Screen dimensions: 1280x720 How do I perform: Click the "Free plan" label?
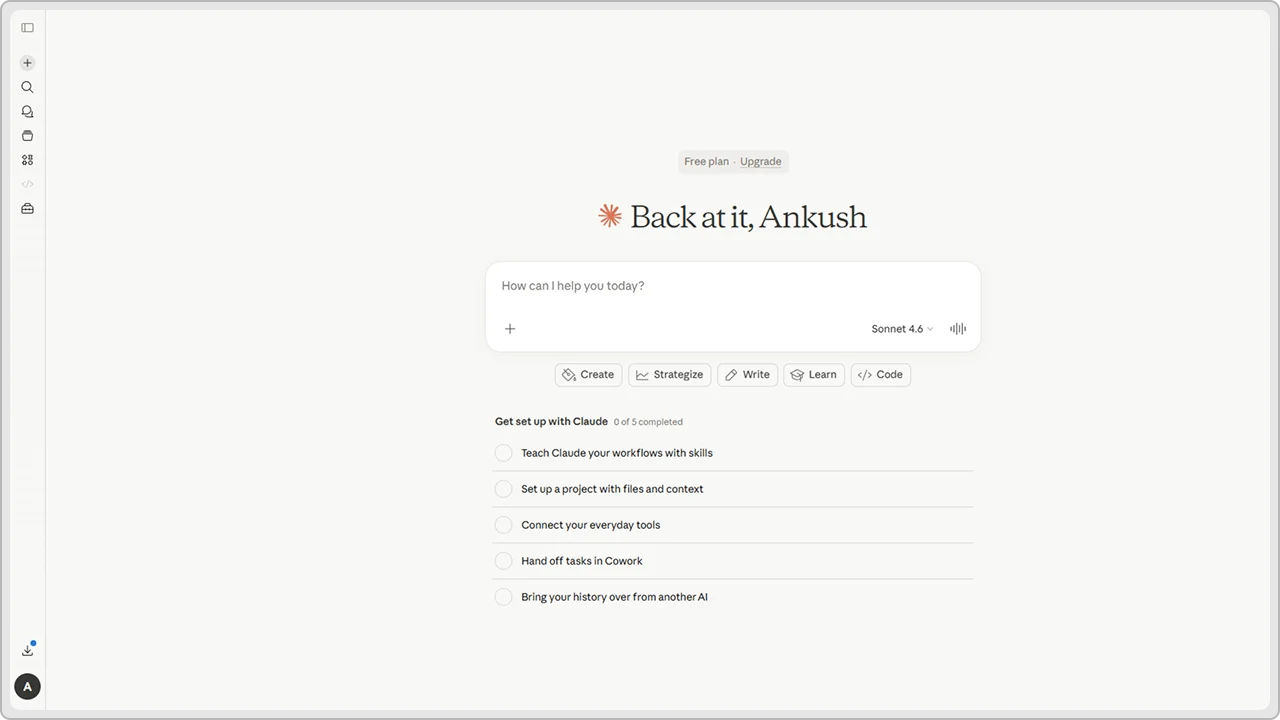tap(706, 162)
